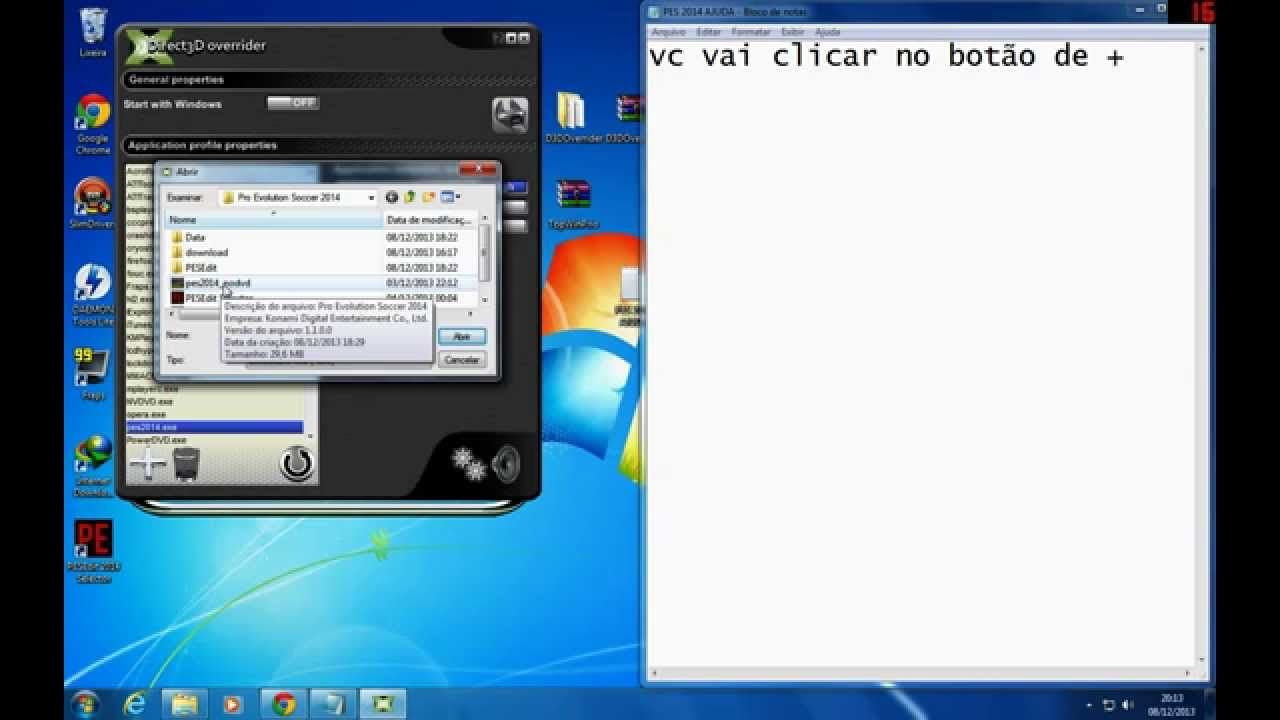Click the vertical scrollbar of the Abrir file list

[x=485, y=259]
